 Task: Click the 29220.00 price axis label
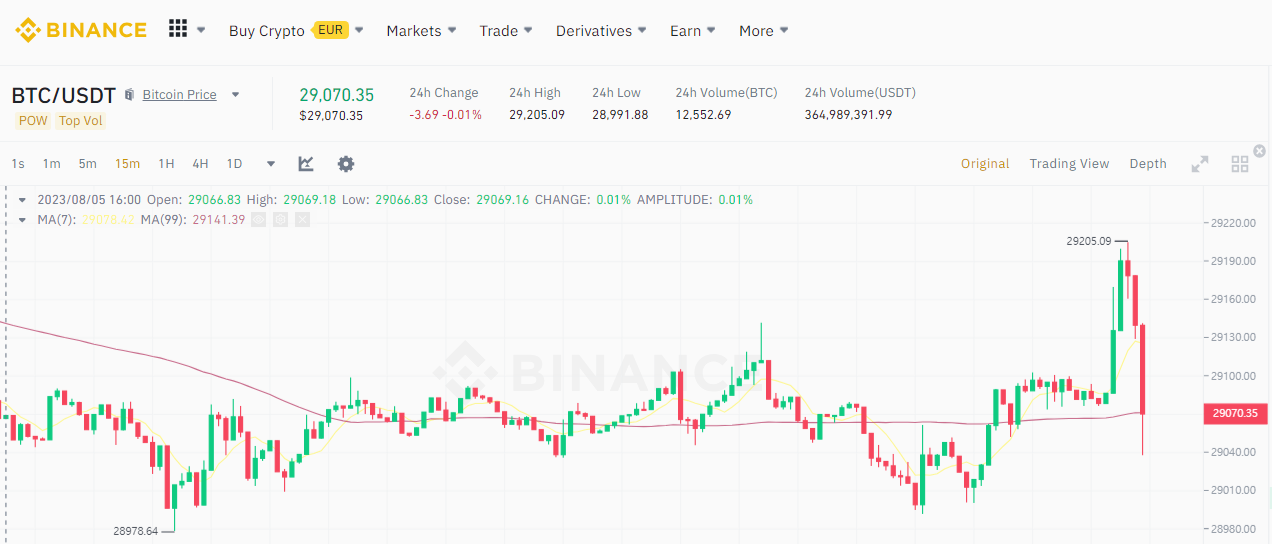tap(1233, 223)
